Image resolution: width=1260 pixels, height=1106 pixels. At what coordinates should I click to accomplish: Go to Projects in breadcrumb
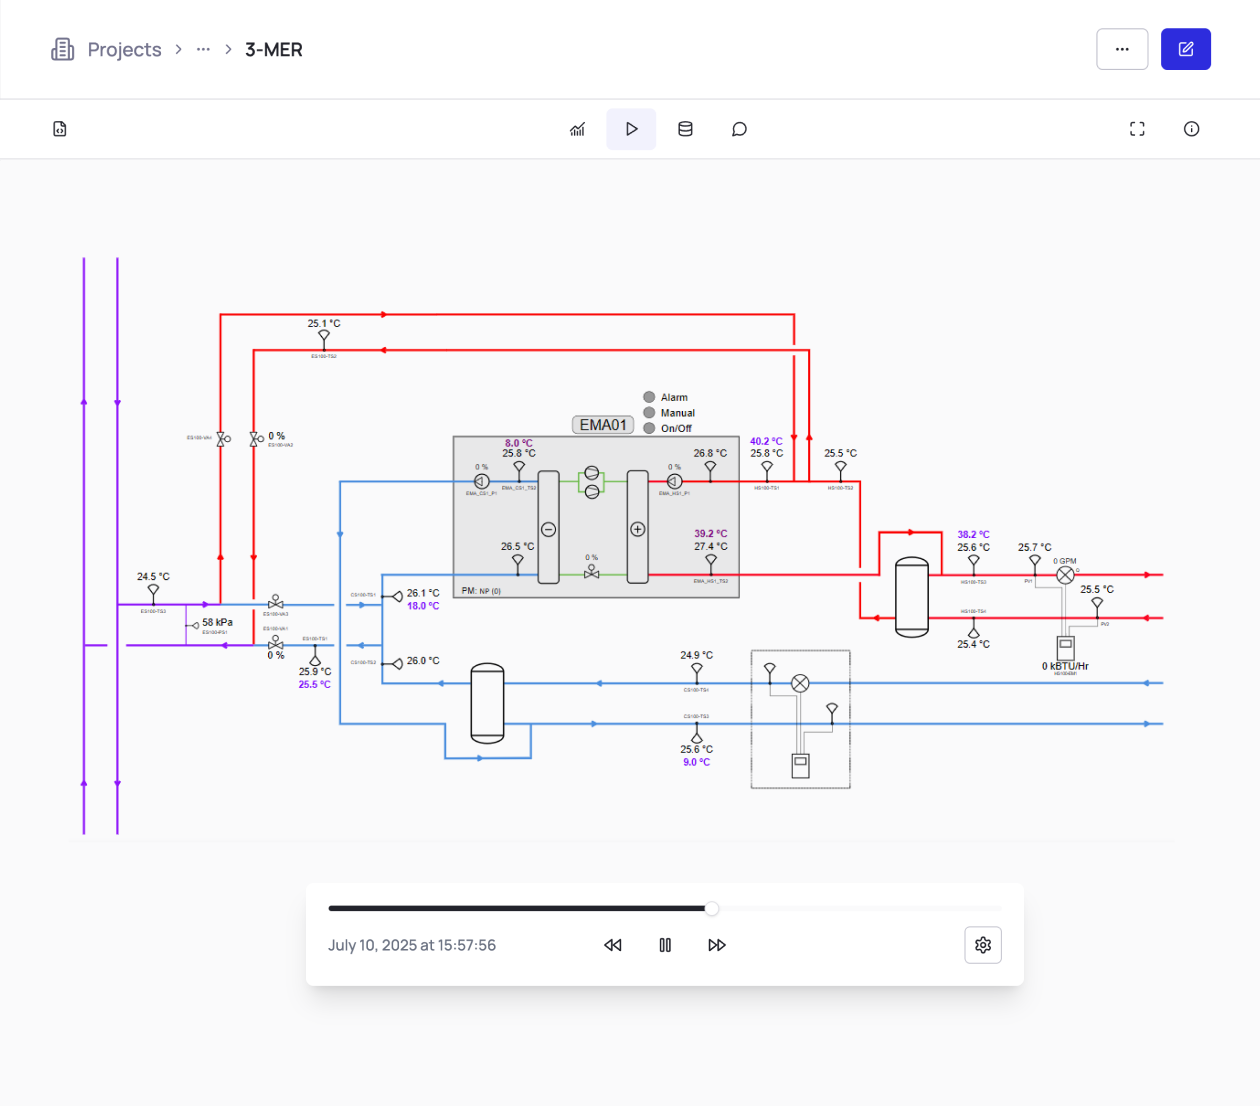[x=124, y=49]
